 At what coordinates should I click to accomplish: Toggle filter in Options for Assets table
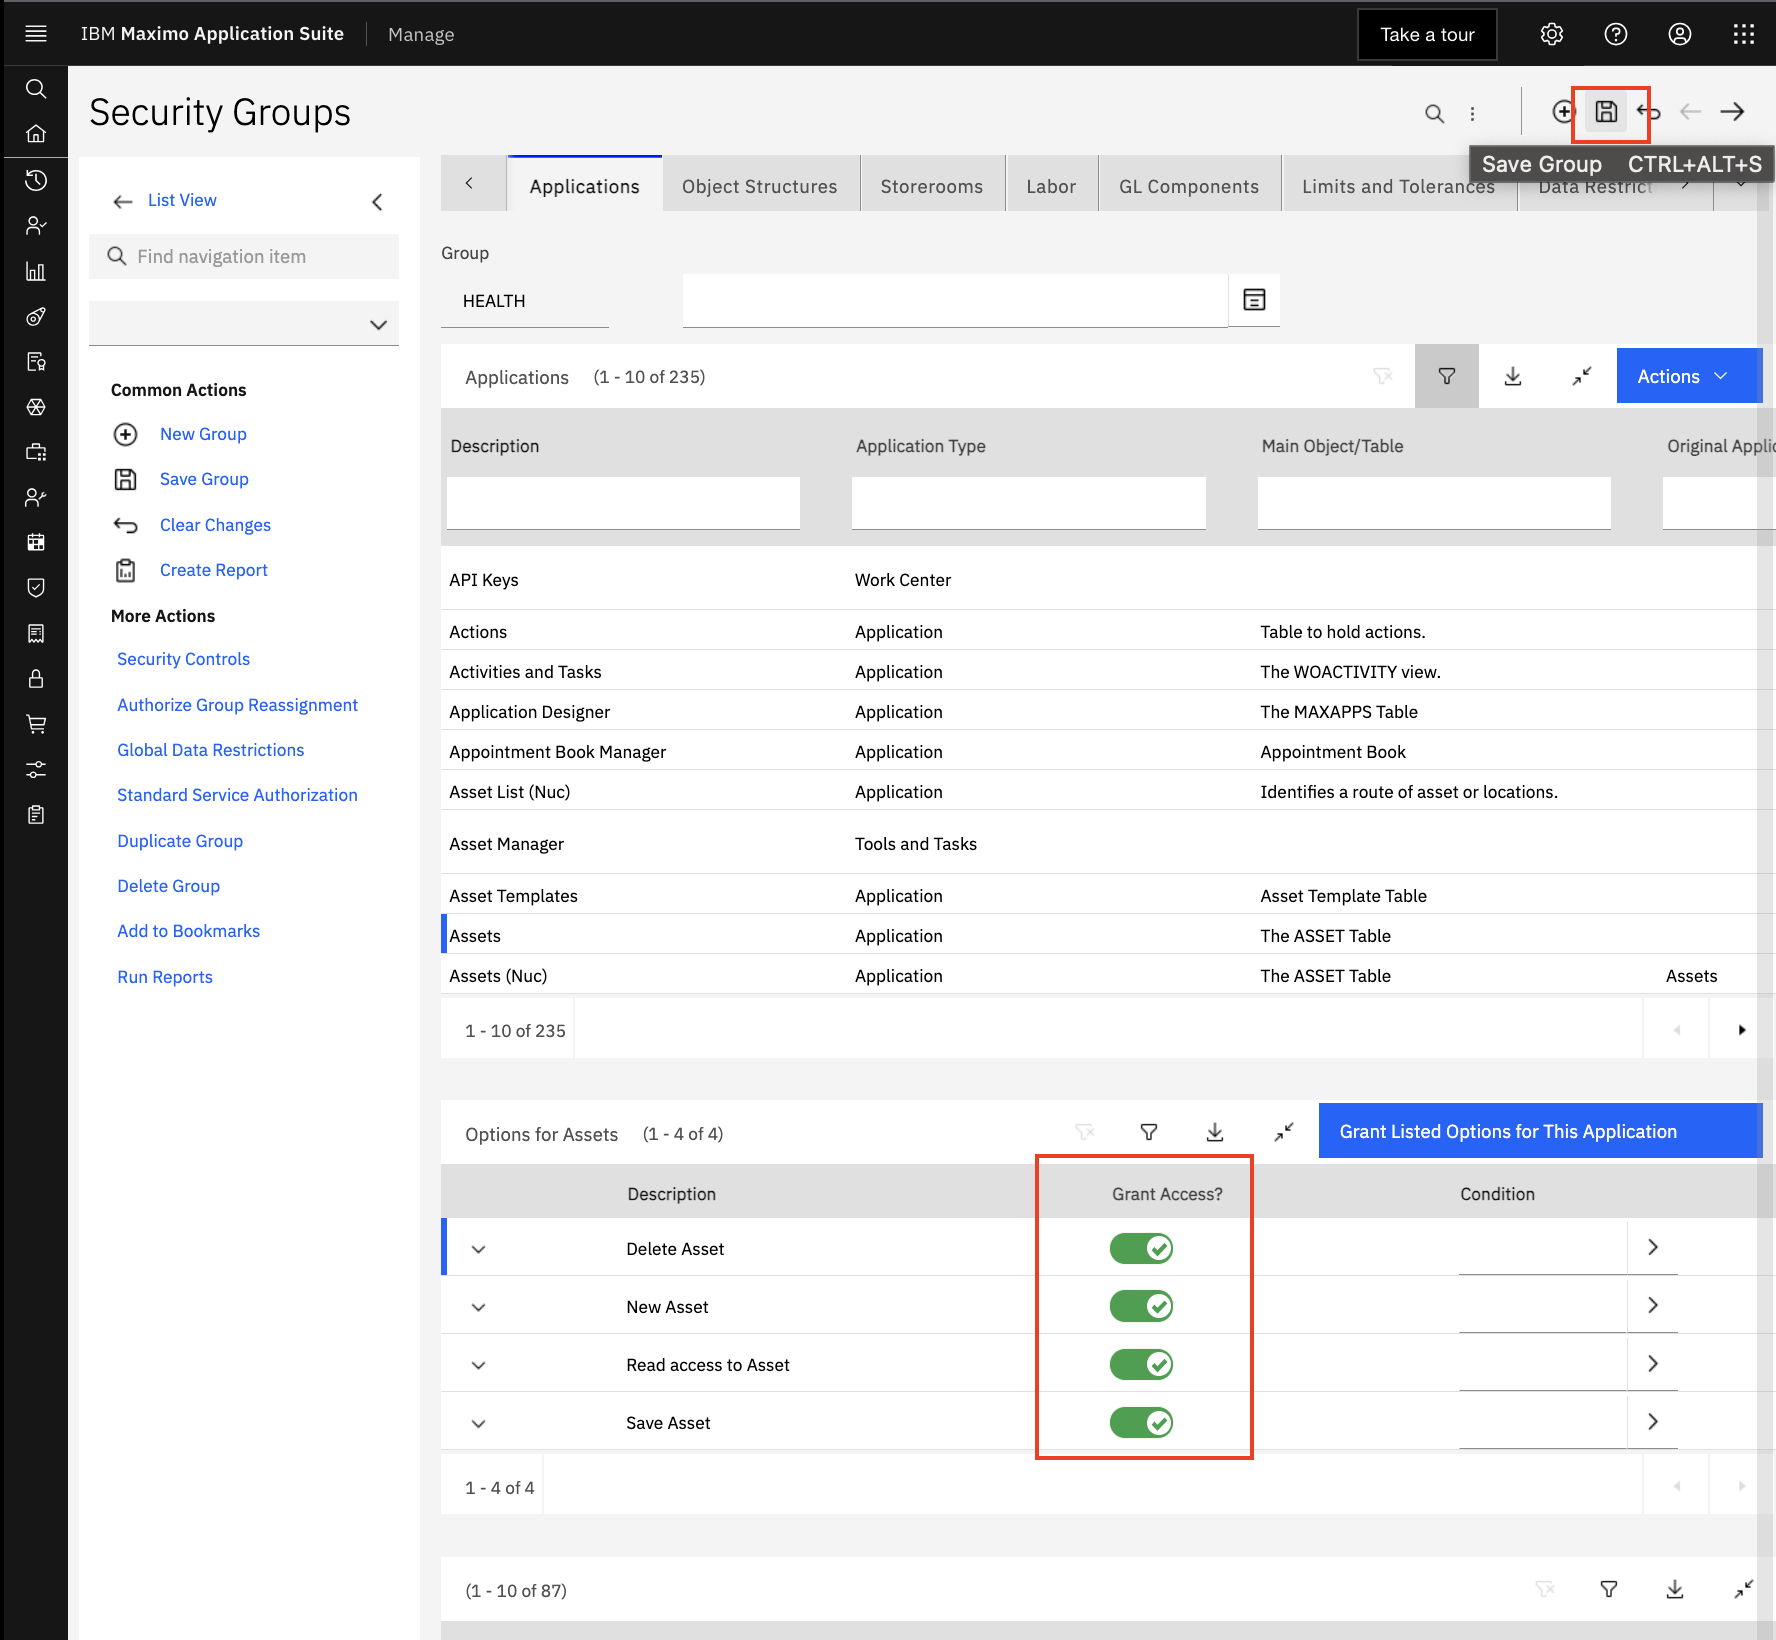click(1149, 1132)
